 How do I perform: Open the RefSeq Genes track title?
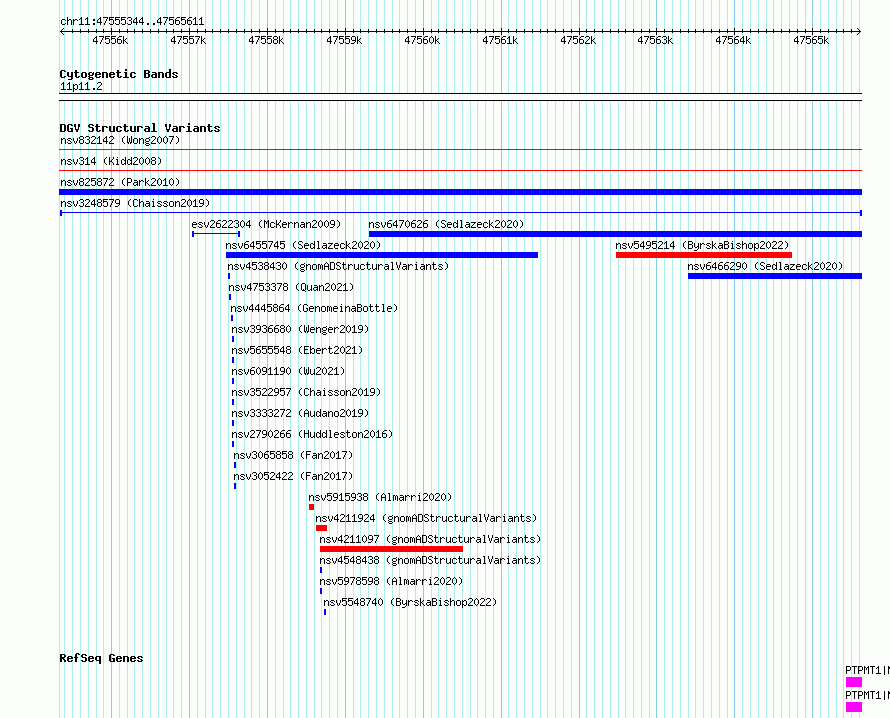101,658
